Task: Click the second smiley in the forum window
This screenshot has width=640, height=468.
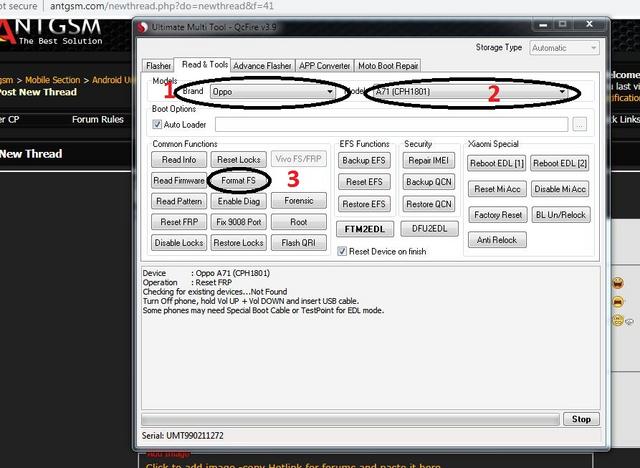Action: [x=618, y=302]
